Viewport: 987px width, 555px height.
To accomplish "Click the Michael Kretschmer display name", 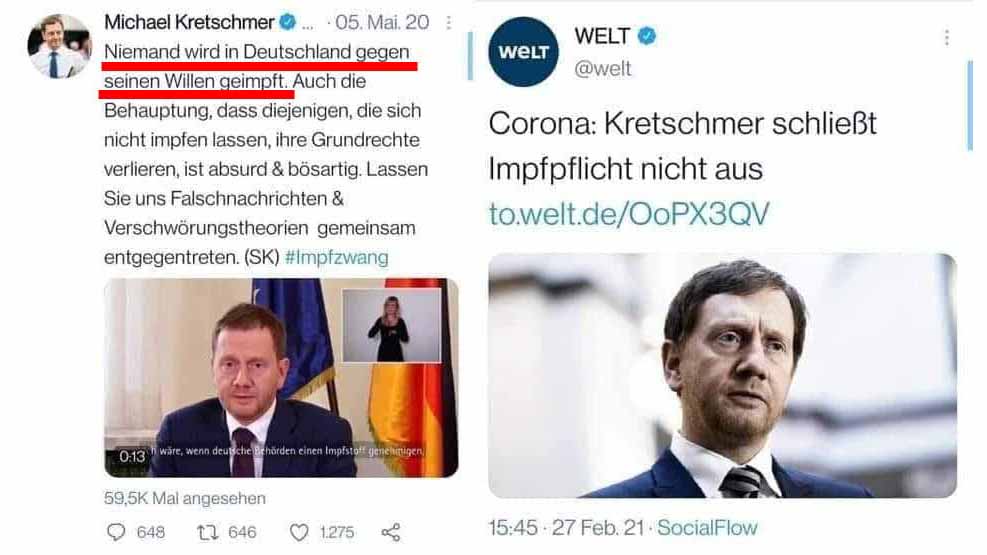I will click(189, 22).
